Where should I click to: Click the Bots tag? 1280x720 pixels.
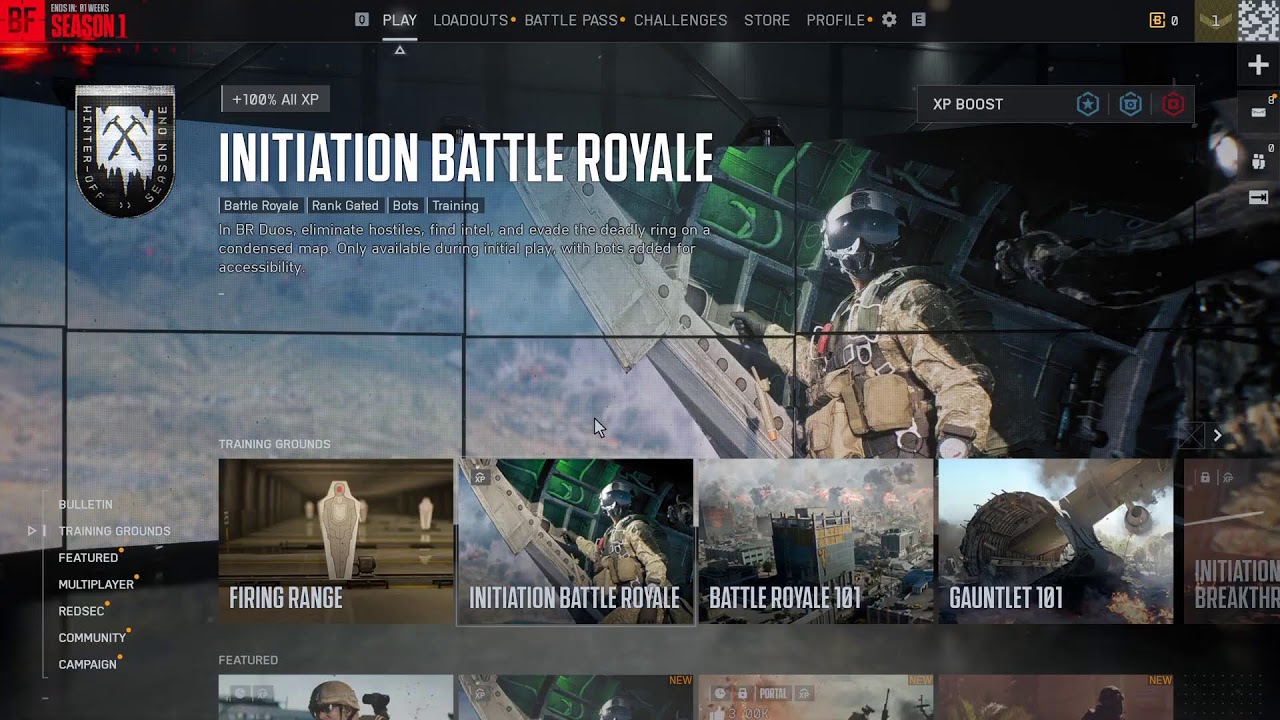pyautogui.click(x=405, y=205)
